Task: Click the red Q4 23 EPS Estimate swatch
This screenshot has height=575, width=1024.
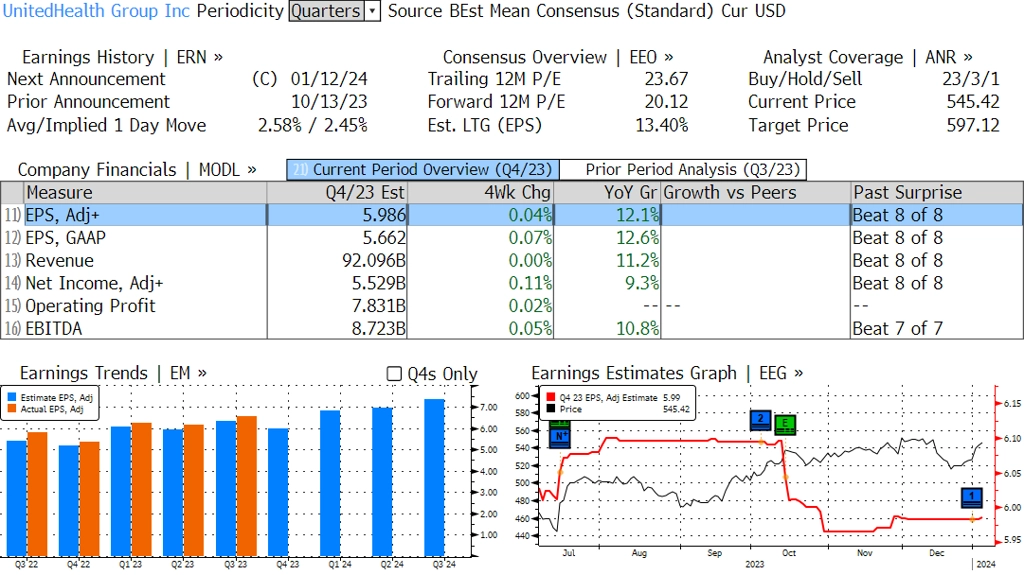Action: (551, 397)
